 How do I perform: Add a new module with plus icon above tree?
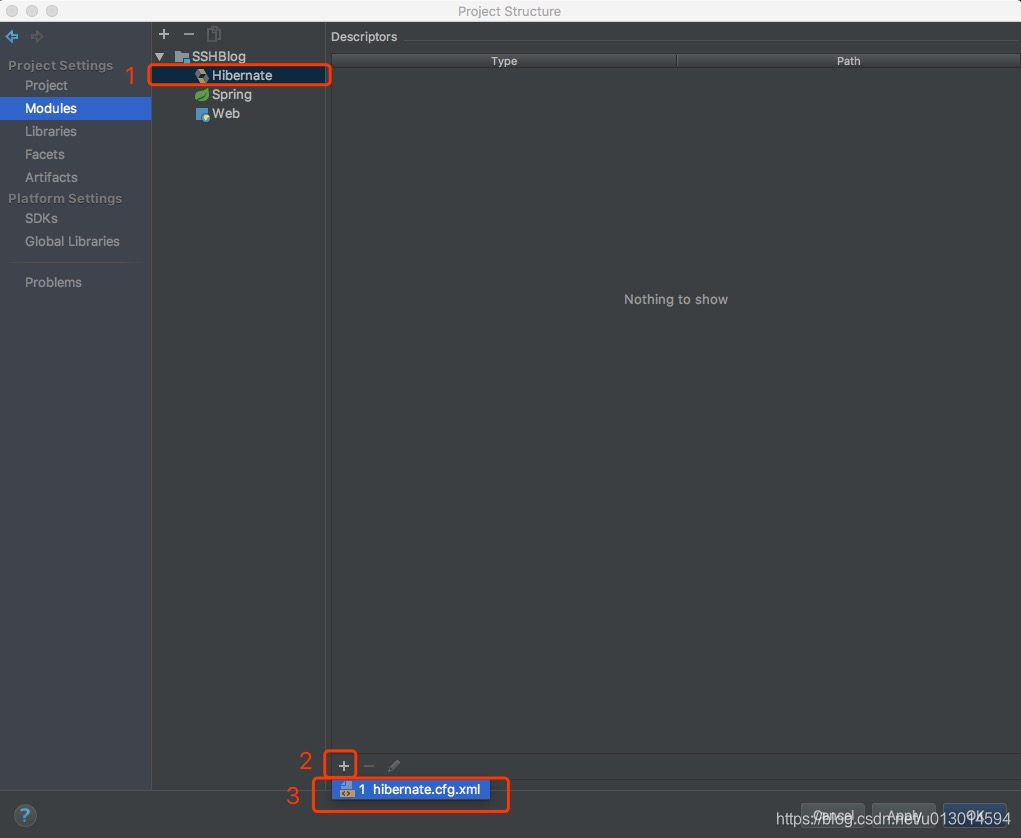tap(164, 34)
